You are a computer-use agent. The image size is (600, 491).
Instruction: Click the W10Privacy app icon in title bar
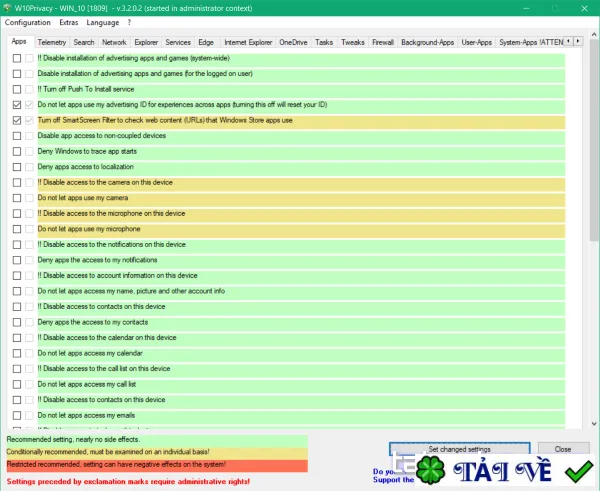pos(7,8)
